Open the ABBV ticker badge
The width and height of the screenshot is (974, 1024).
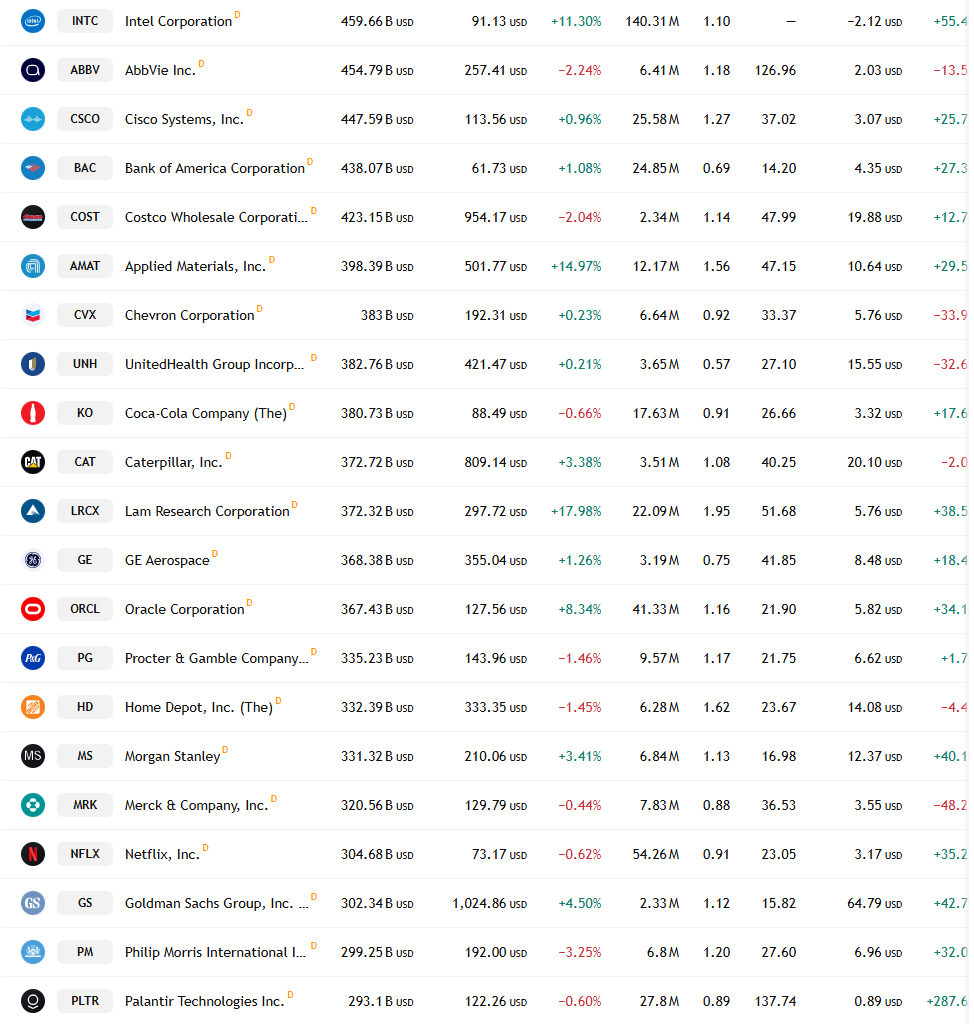[x=85, y=70]
